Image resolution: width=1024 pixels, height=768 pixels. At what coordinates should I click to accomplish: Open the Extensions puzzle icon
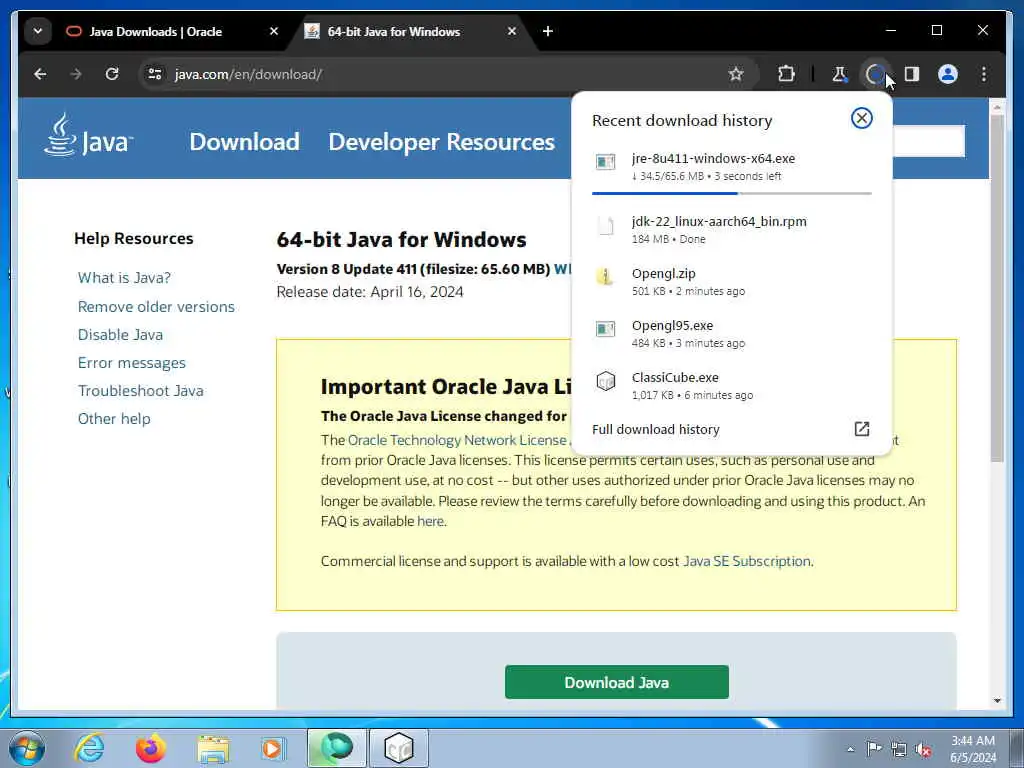[x=786, y=74]
